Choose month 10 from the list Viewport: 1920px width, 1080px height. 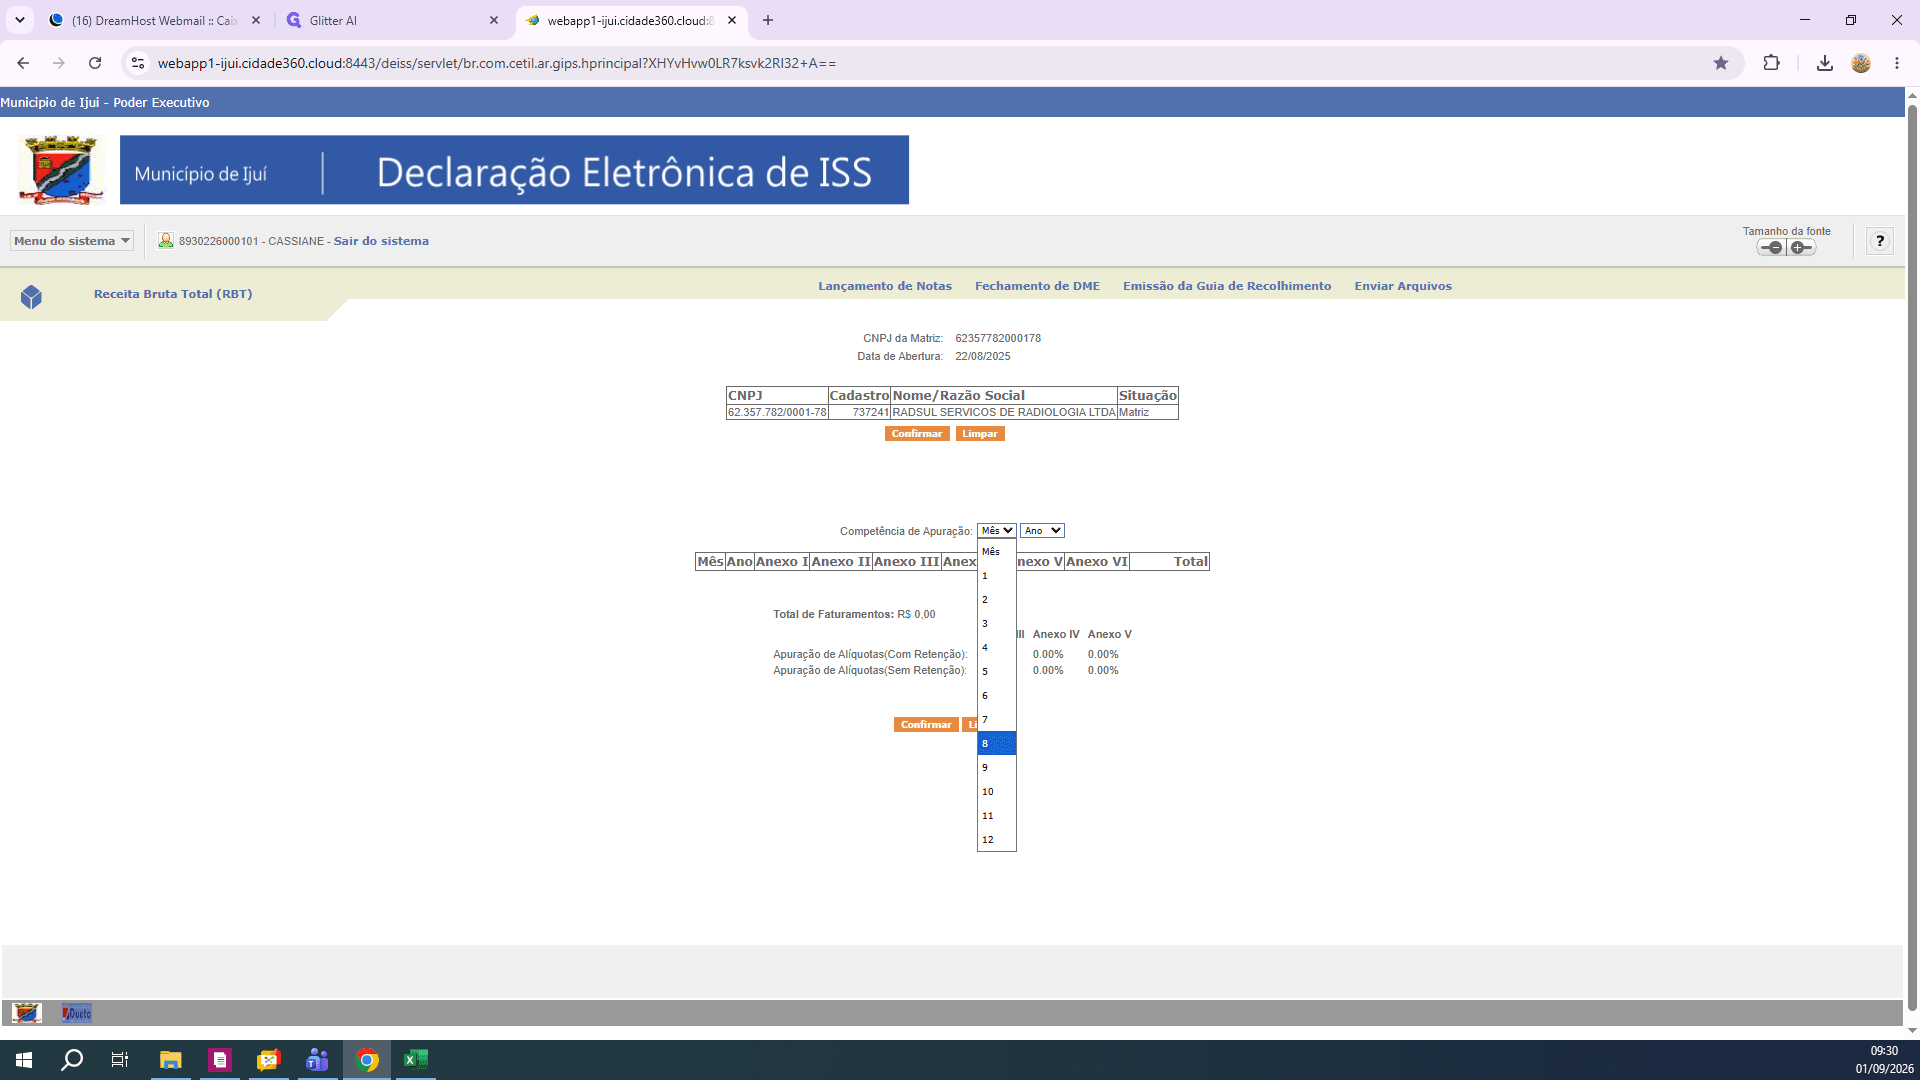point(997,791)
